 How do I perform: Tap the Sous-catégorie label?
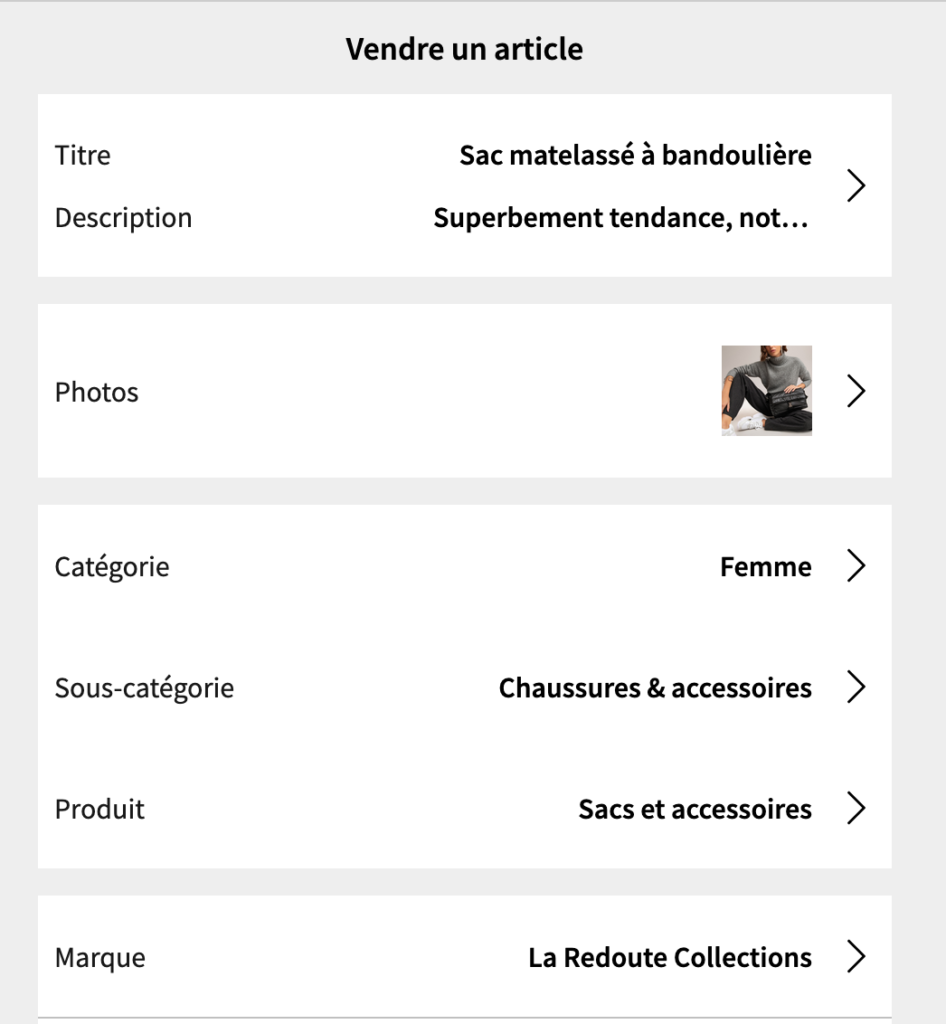point(144,688)
